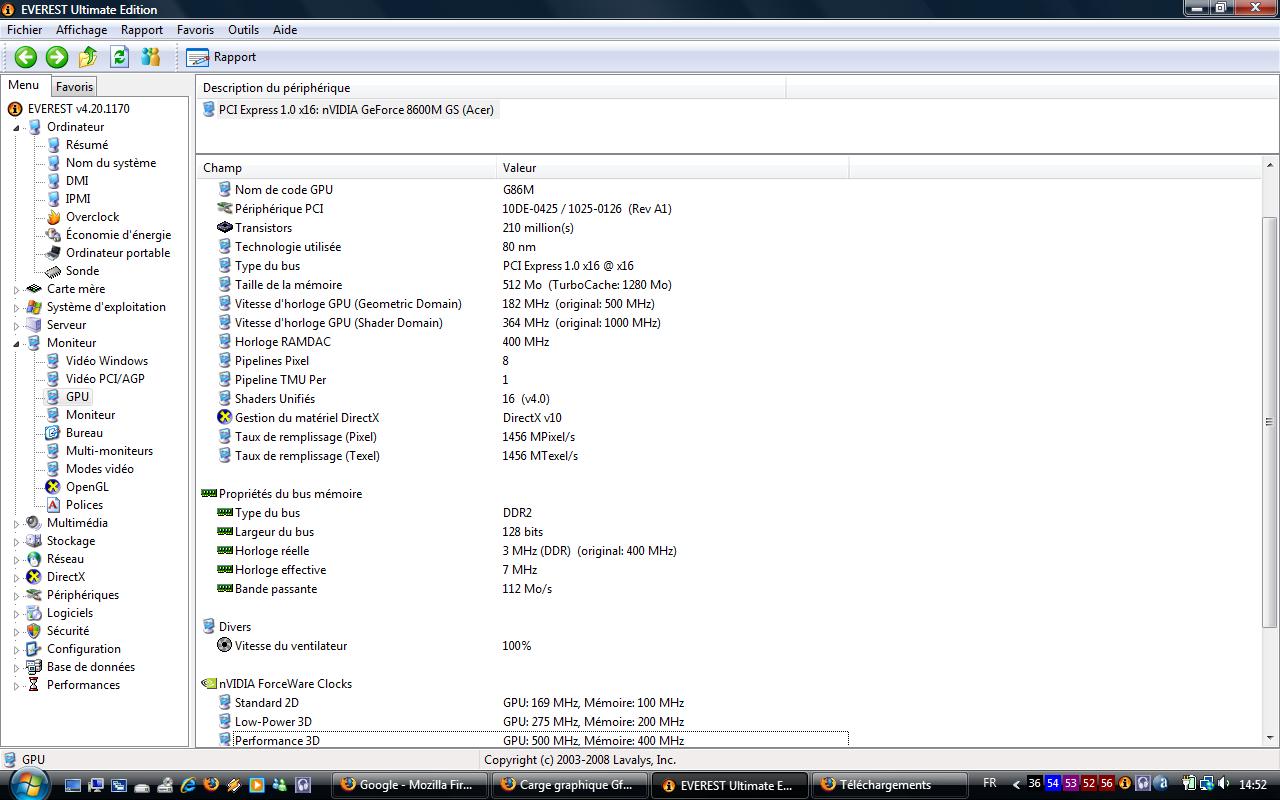Go up one level using the toolbar
The height and width of the screenshot is (800, 1280).
click(88, 57)
